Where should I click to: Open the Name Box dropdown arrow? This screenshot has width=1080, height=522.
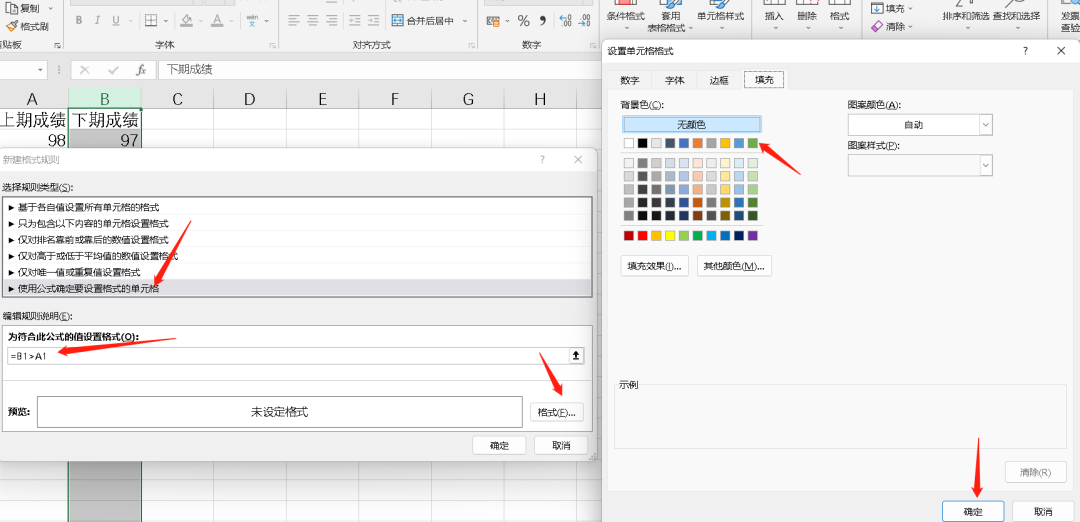coord(41,70)
